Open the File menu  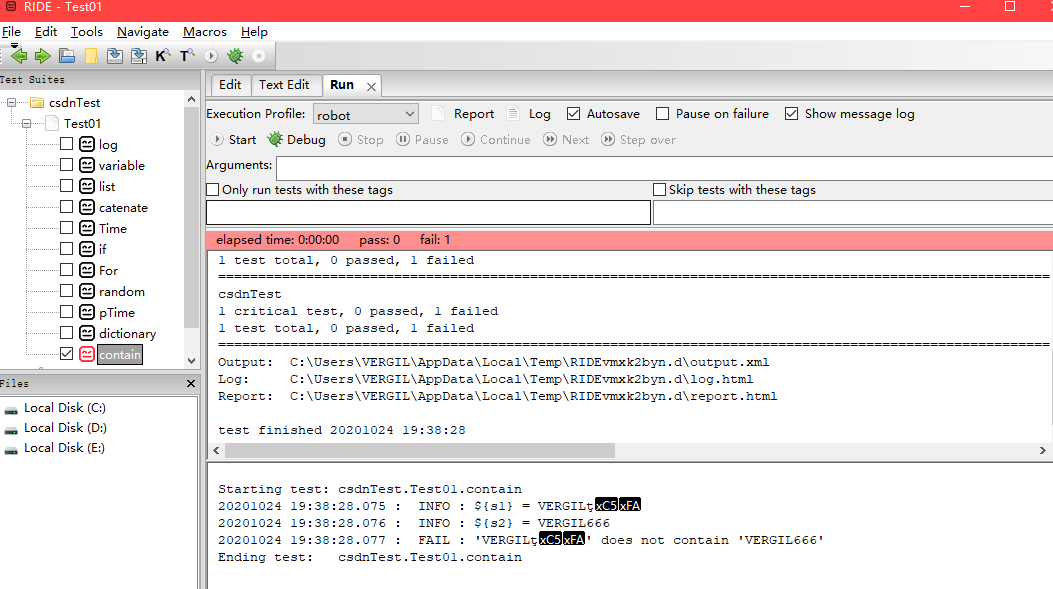click(x=11, y=32)
